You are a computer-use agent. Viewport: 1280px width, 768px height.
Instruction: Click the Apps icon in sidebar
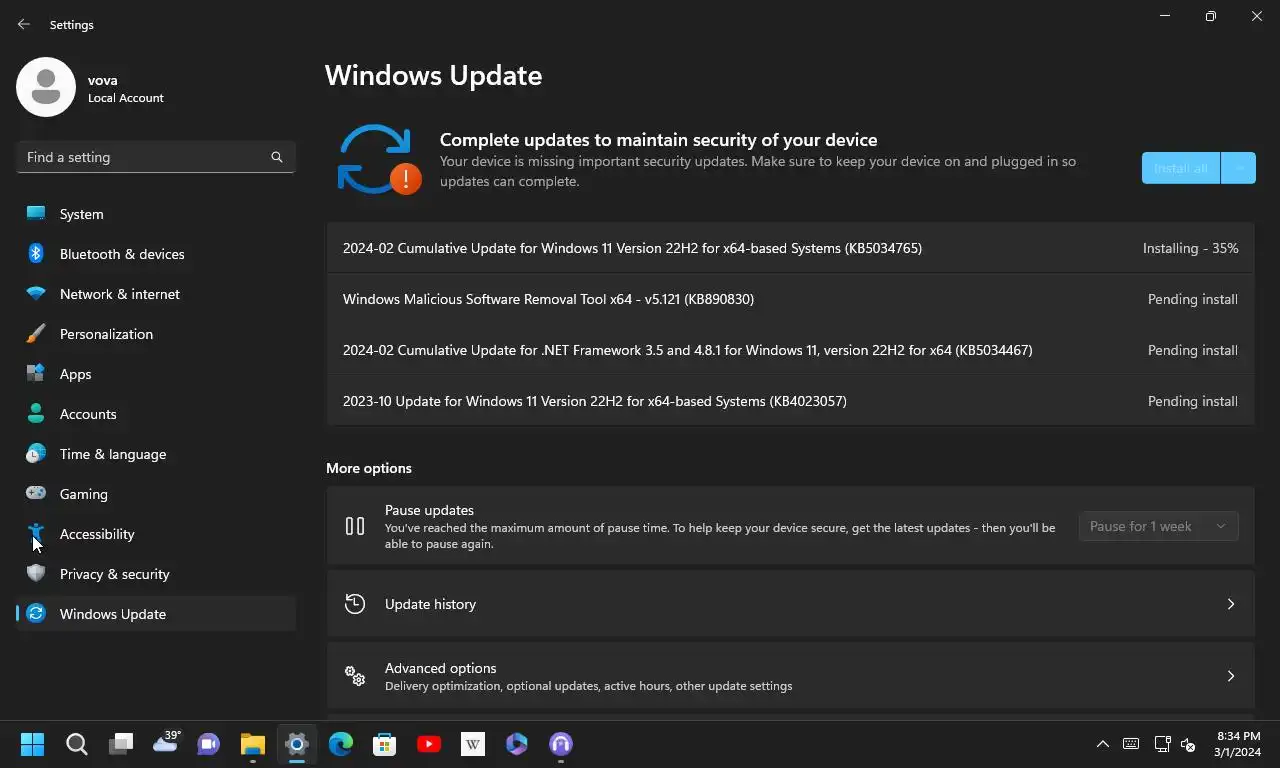coord(36,374)
